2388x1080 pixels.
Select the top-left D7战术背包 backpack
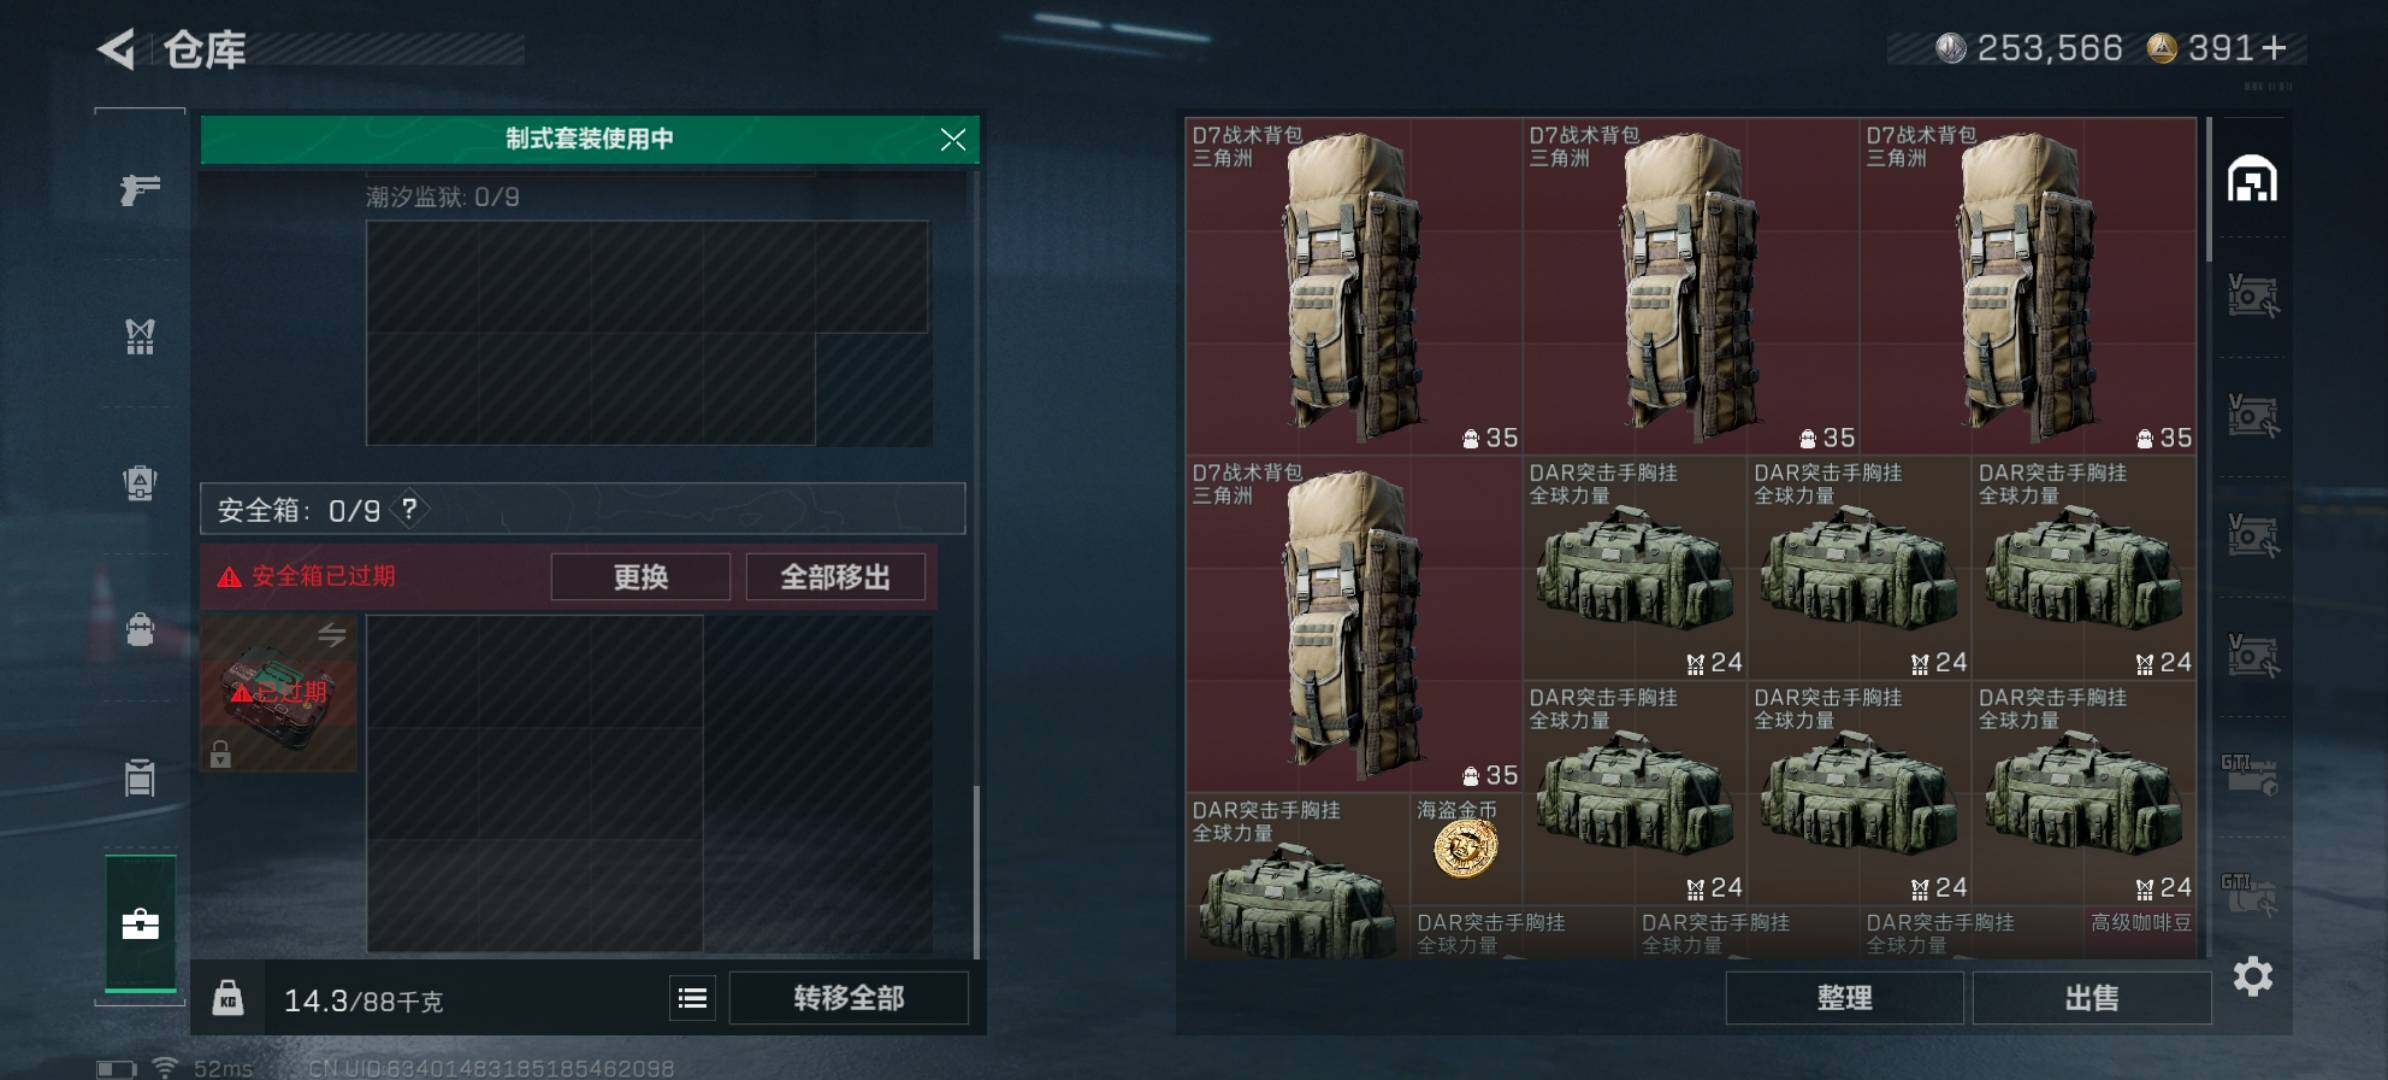[1354, 286]
